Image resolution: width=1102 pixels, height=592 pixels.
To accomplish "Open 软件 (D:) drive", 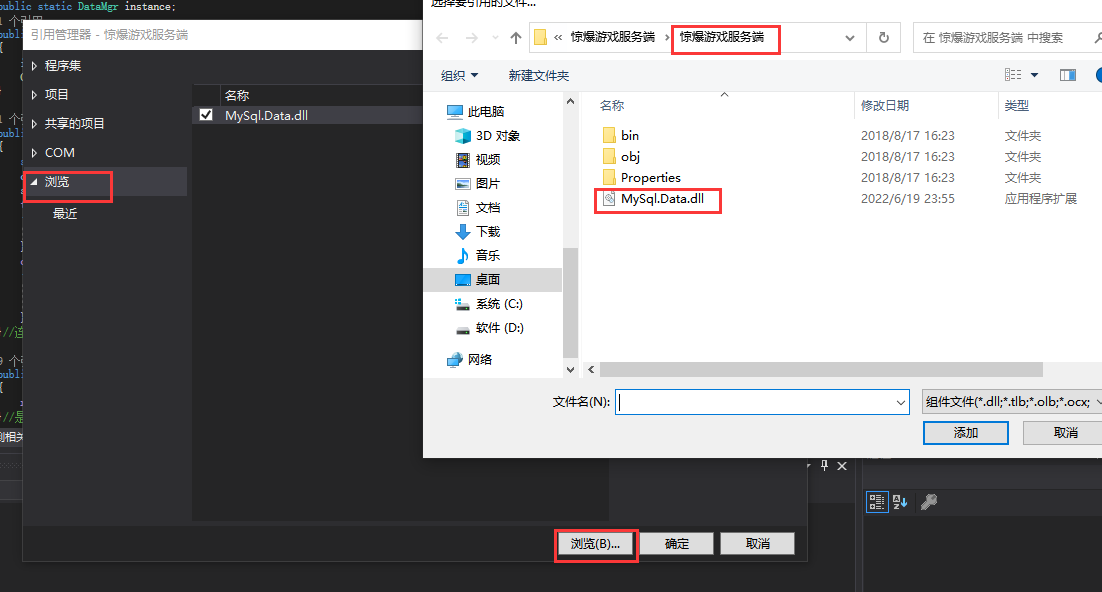I will click(489, 328).
